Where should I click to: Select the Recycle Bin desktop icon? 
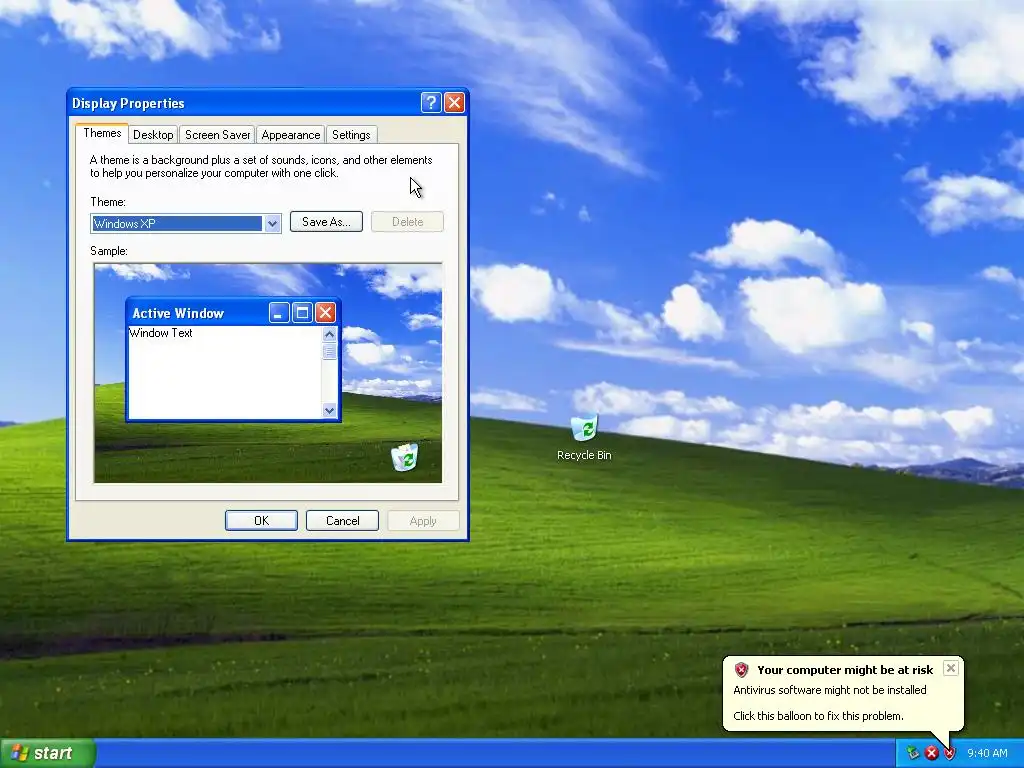(584, 438)
